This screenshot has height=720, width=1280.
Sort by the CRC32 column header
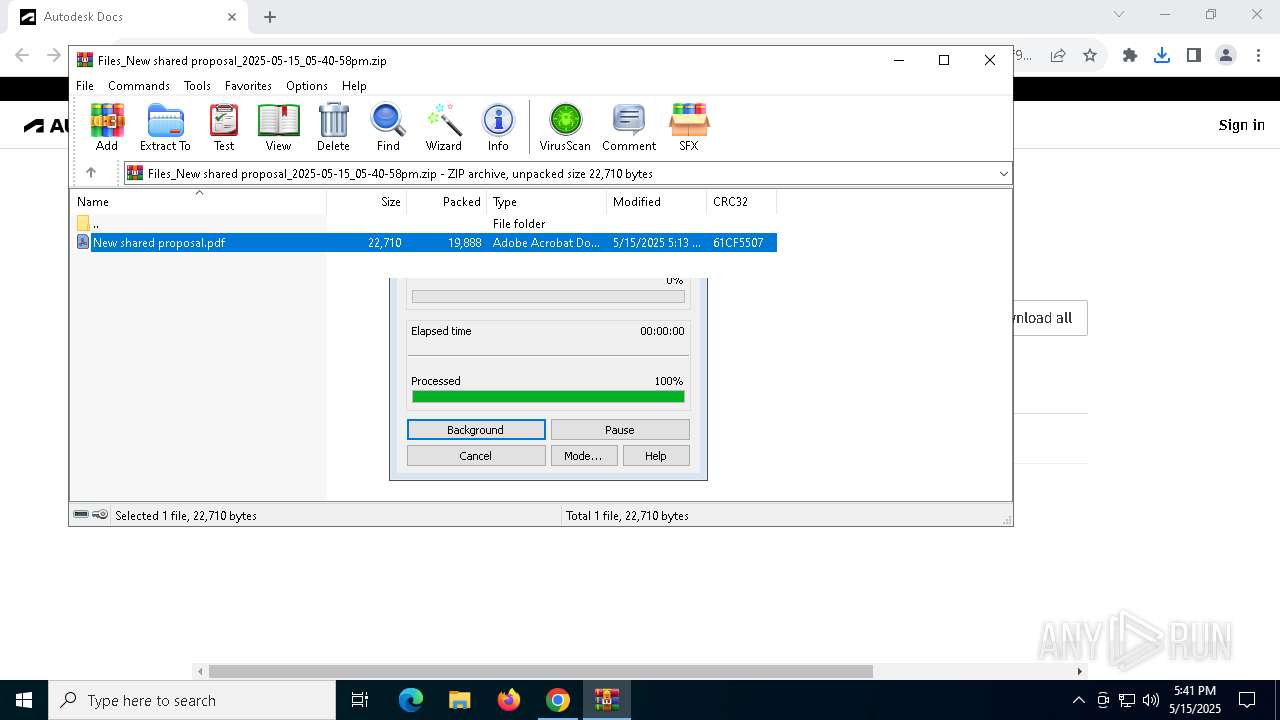[741, 201]
